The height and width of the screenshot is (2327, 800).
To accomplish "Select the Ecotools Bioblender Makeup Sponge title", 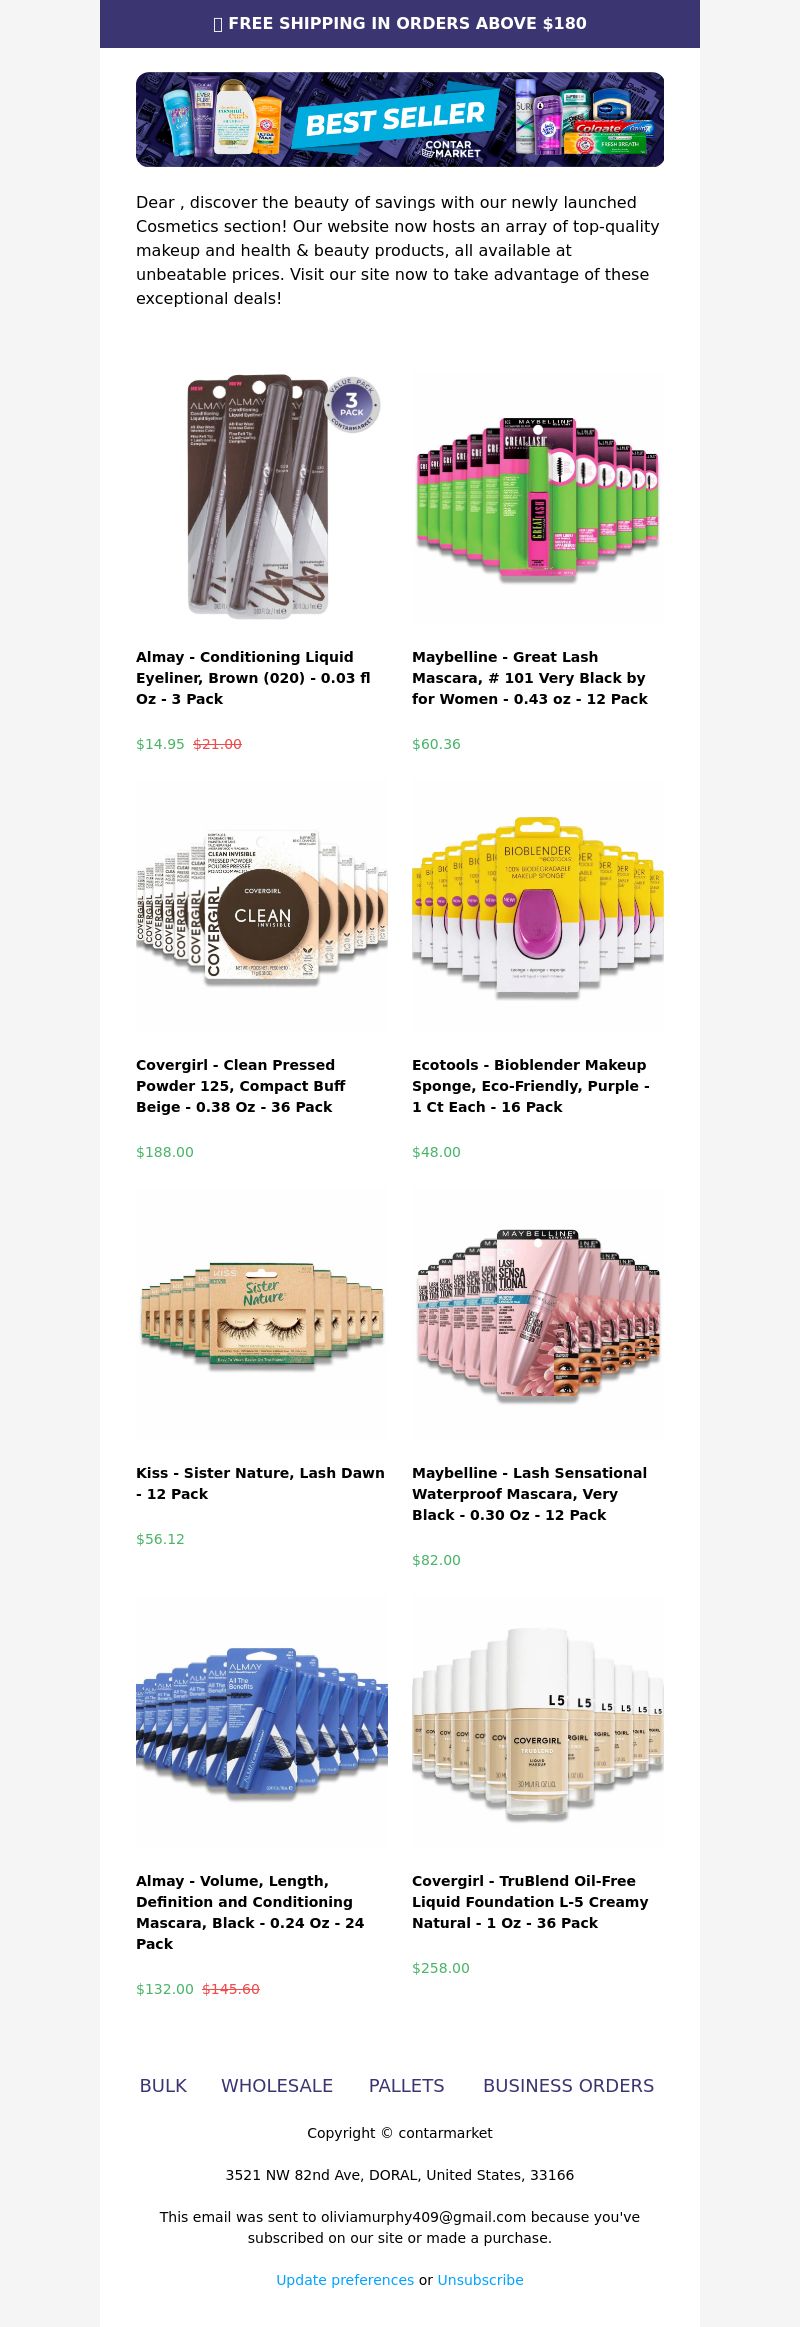I will [531, 1086].
